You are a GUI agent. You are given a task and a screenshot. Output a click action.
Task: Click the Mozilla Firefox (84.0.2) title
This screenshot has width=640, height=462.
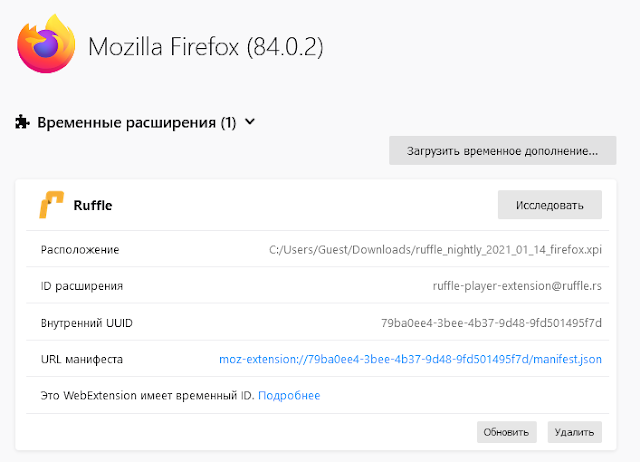(x=206, y=46)
